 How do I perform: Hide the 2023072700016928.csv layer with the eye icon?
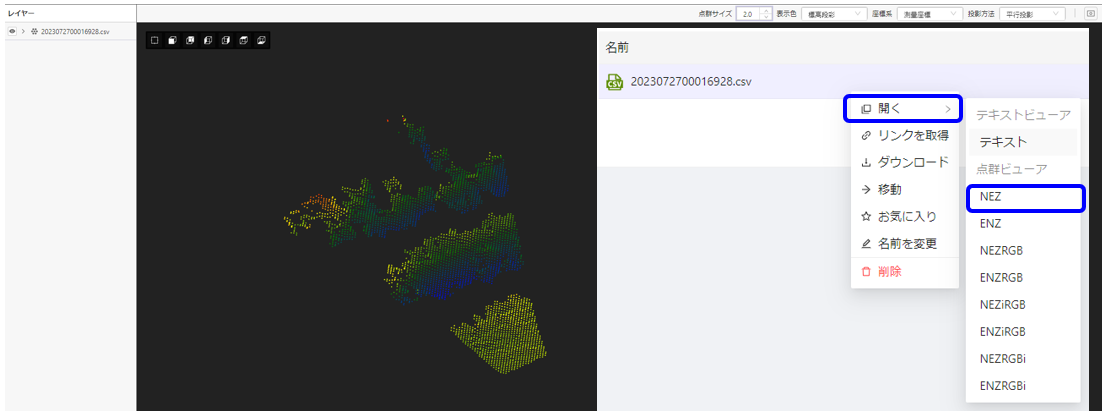pyautogui.click(x=12, y=32)
